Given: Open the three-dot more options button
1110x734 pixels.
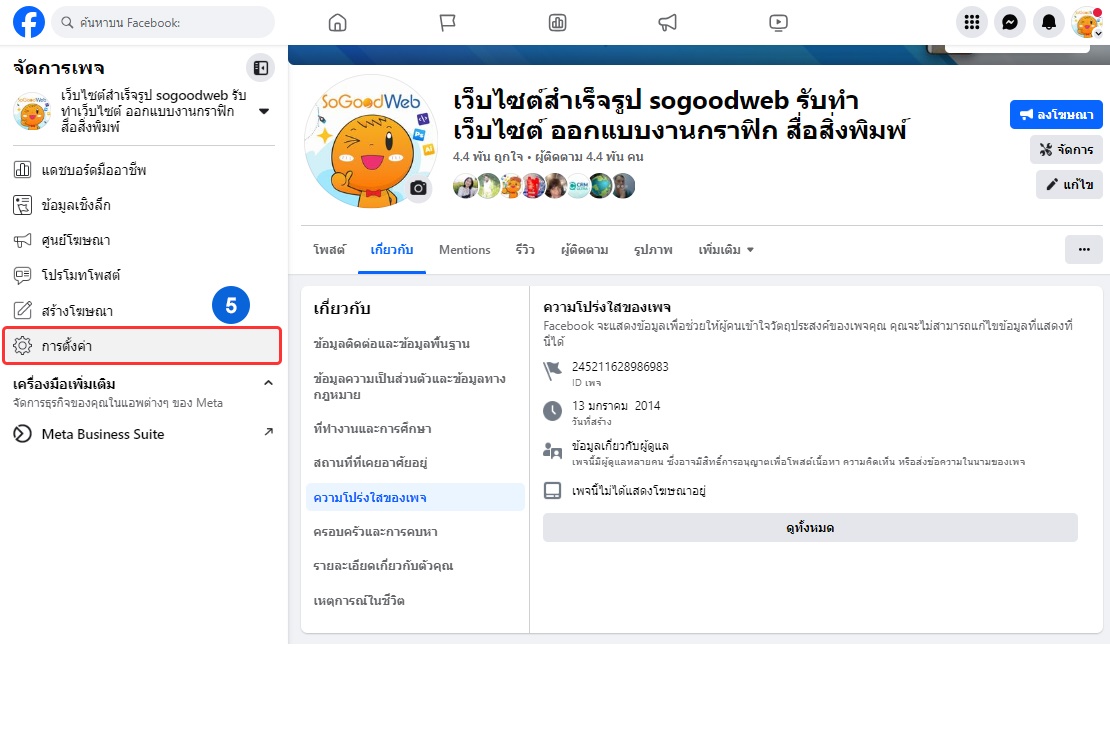Looking at the screenshot, I should (1084, 249).
